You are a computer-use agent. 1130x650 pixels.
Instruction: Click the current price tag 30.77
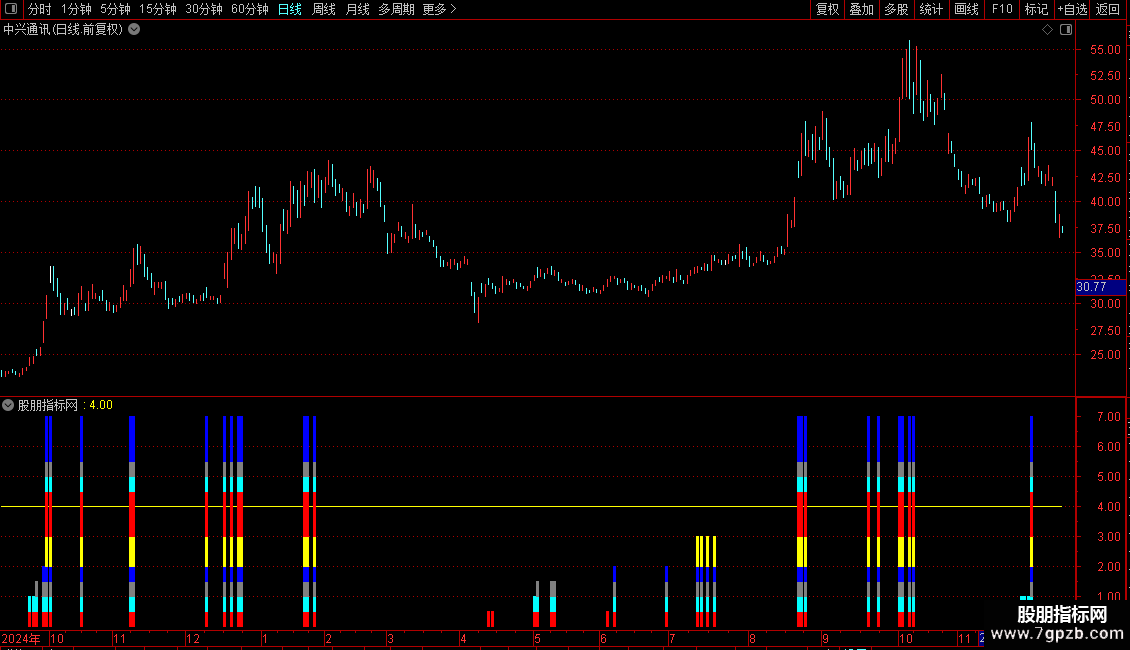click(1100, 287)
